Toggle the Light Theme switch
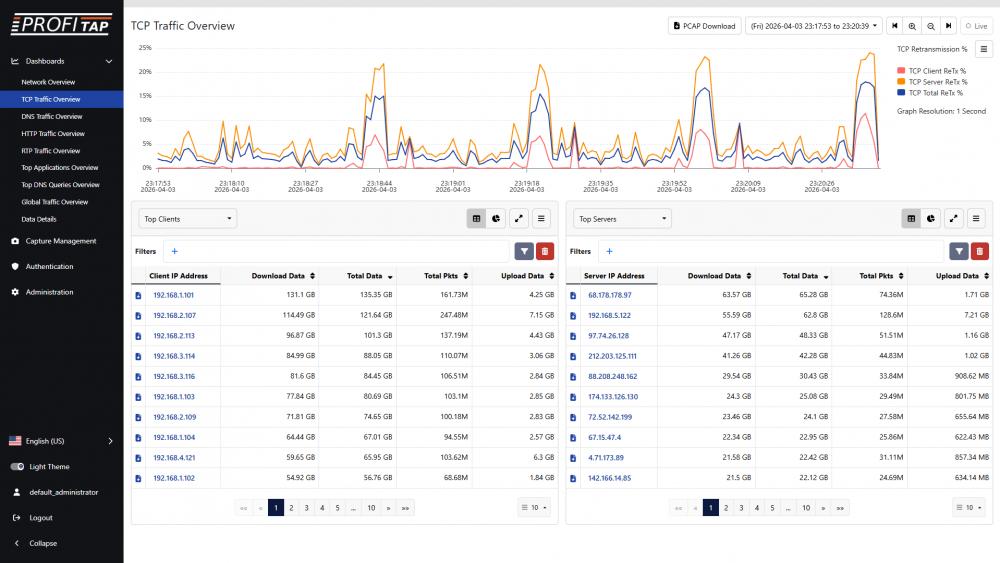Viewport: 1000px width, 563px height. 17,467
